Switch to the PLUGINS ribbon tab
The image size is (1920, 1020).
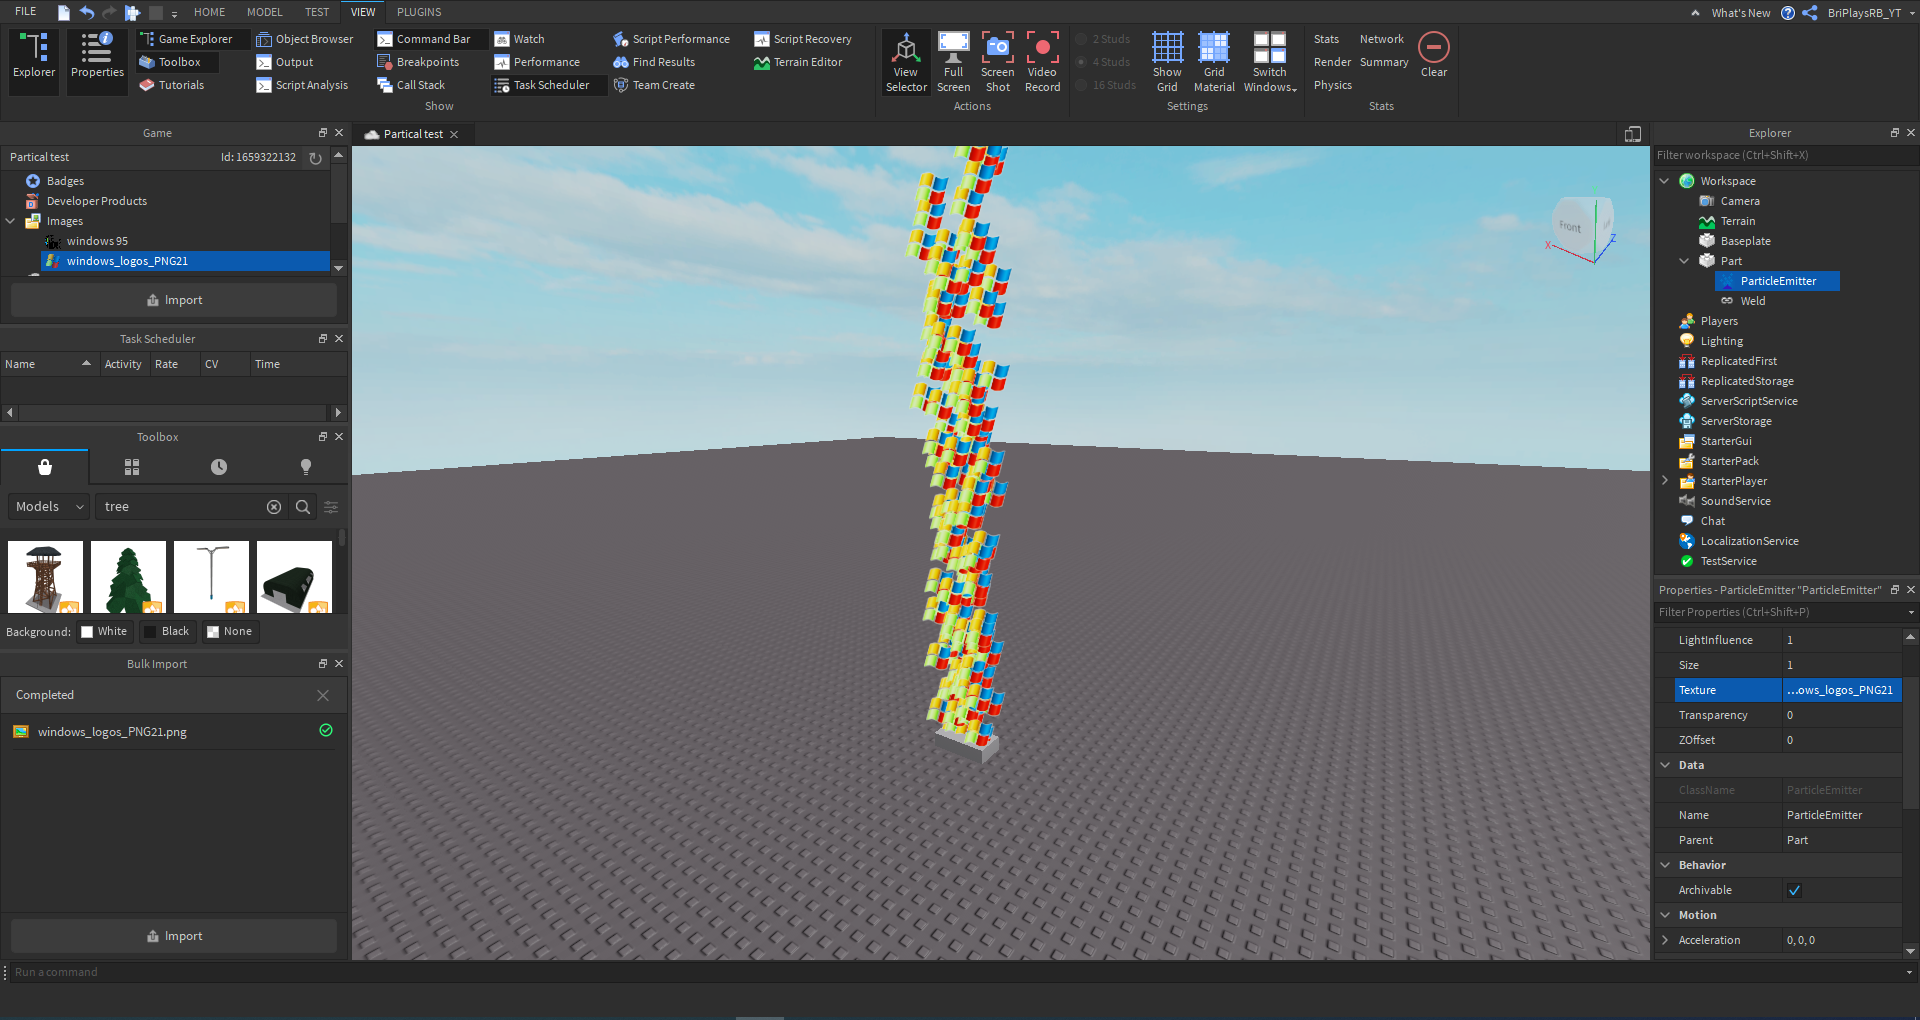coord(419,12)
